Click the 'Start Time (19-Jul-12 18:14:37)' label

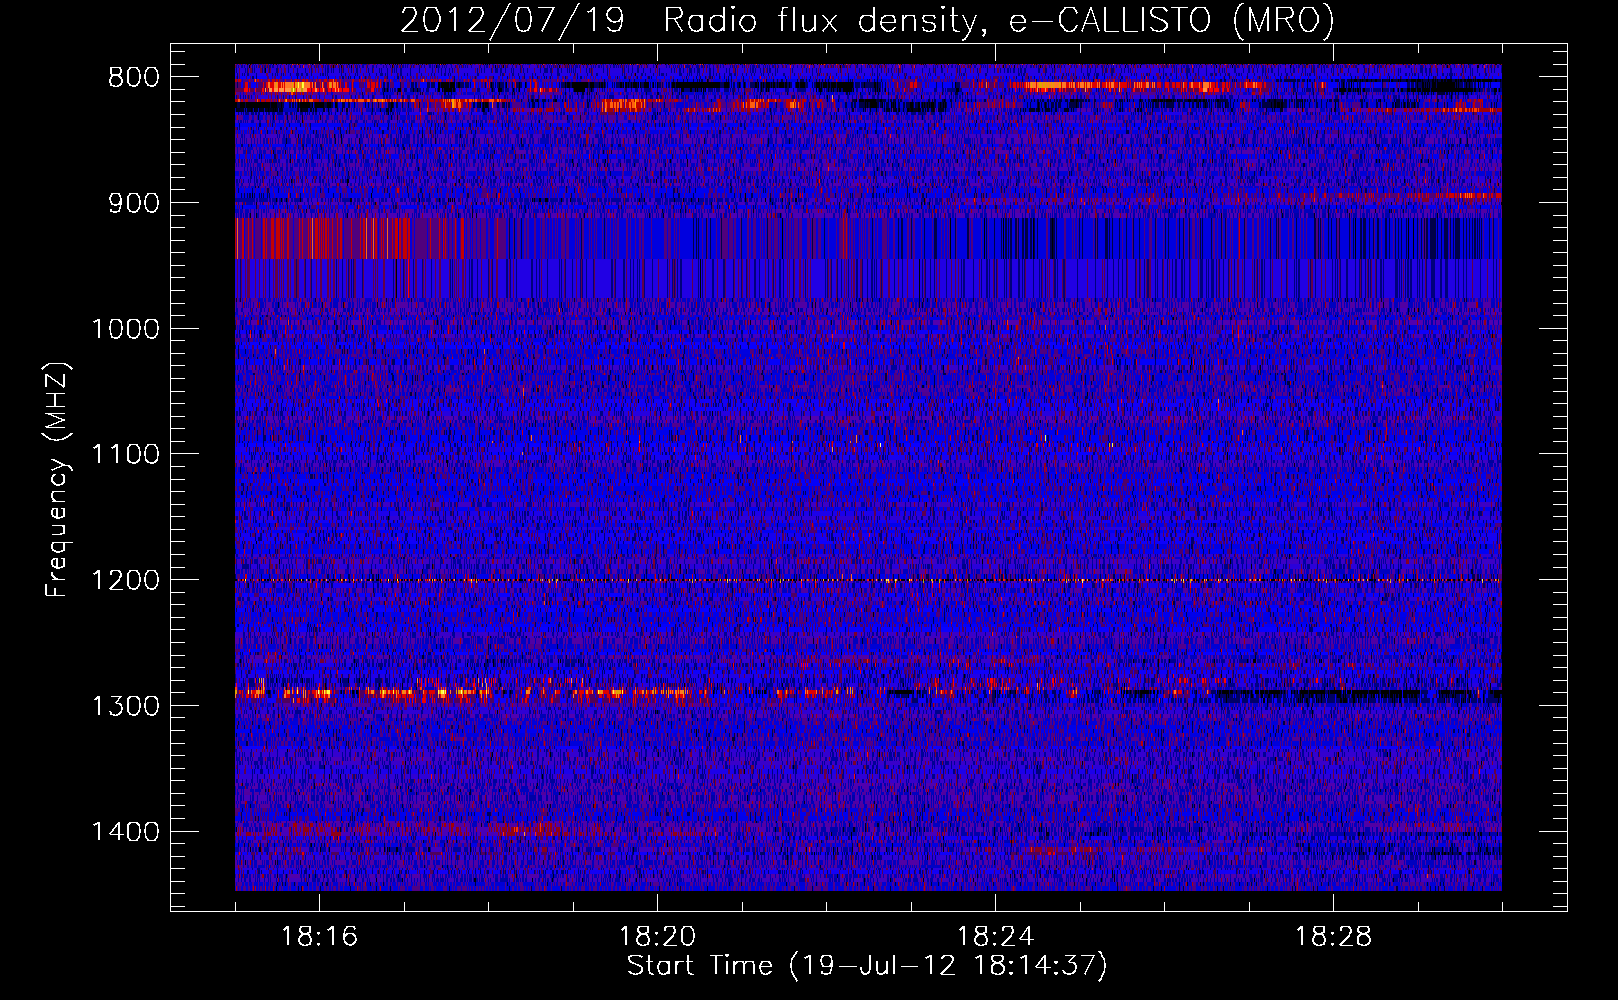click(x=867, y=966)
